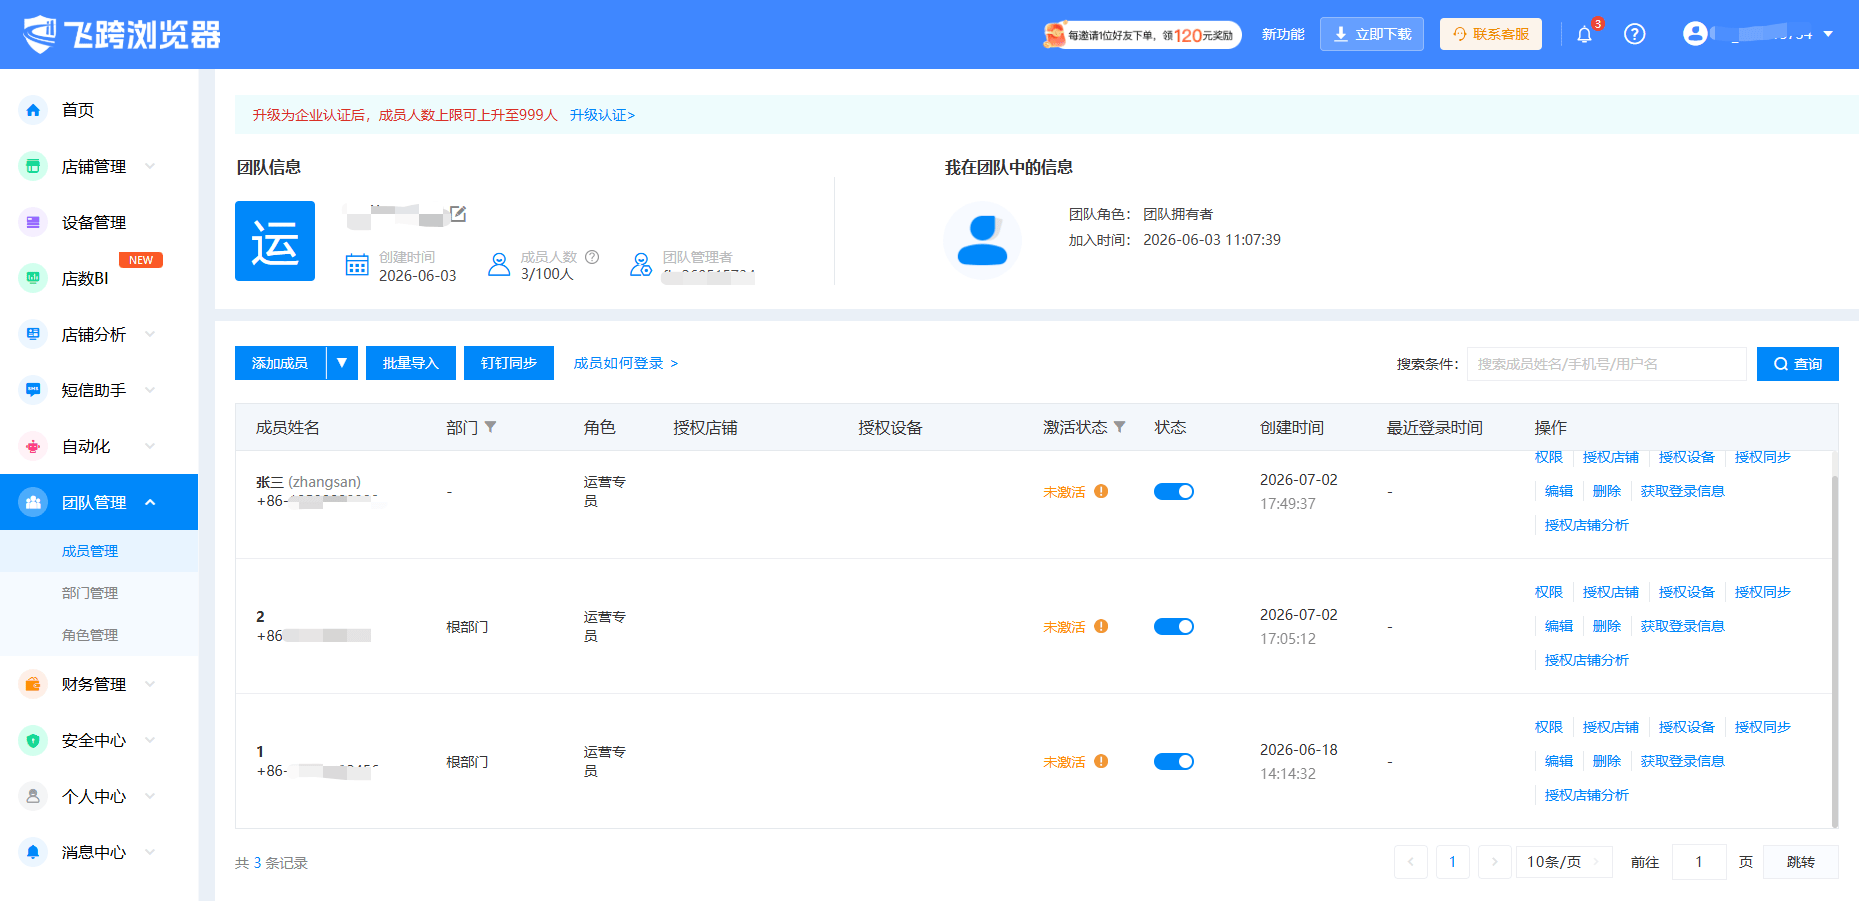The image size is (1859, 901).
Task: Open the 10条/页 page size dropdown
Action: (x=1564, y=862)
